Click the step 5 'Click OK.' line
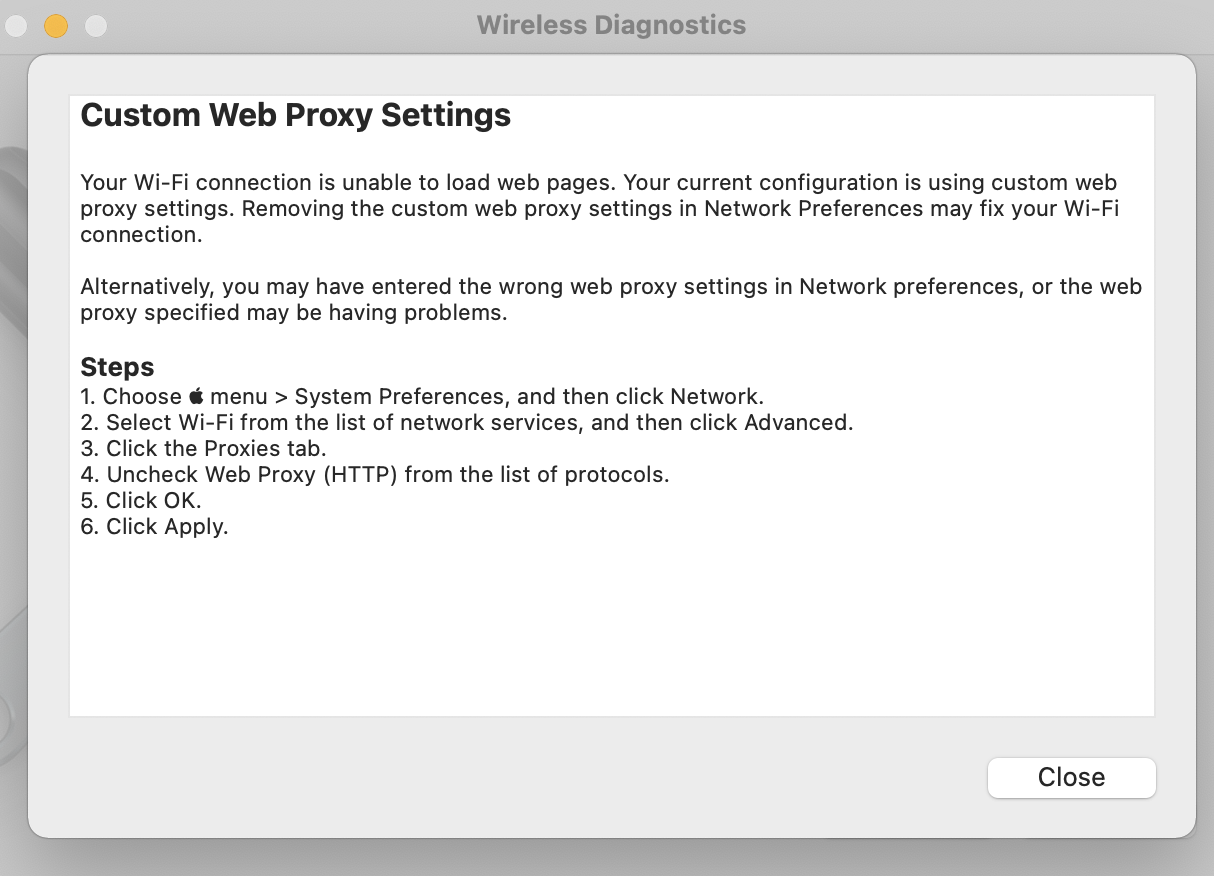 coord(141,500)
